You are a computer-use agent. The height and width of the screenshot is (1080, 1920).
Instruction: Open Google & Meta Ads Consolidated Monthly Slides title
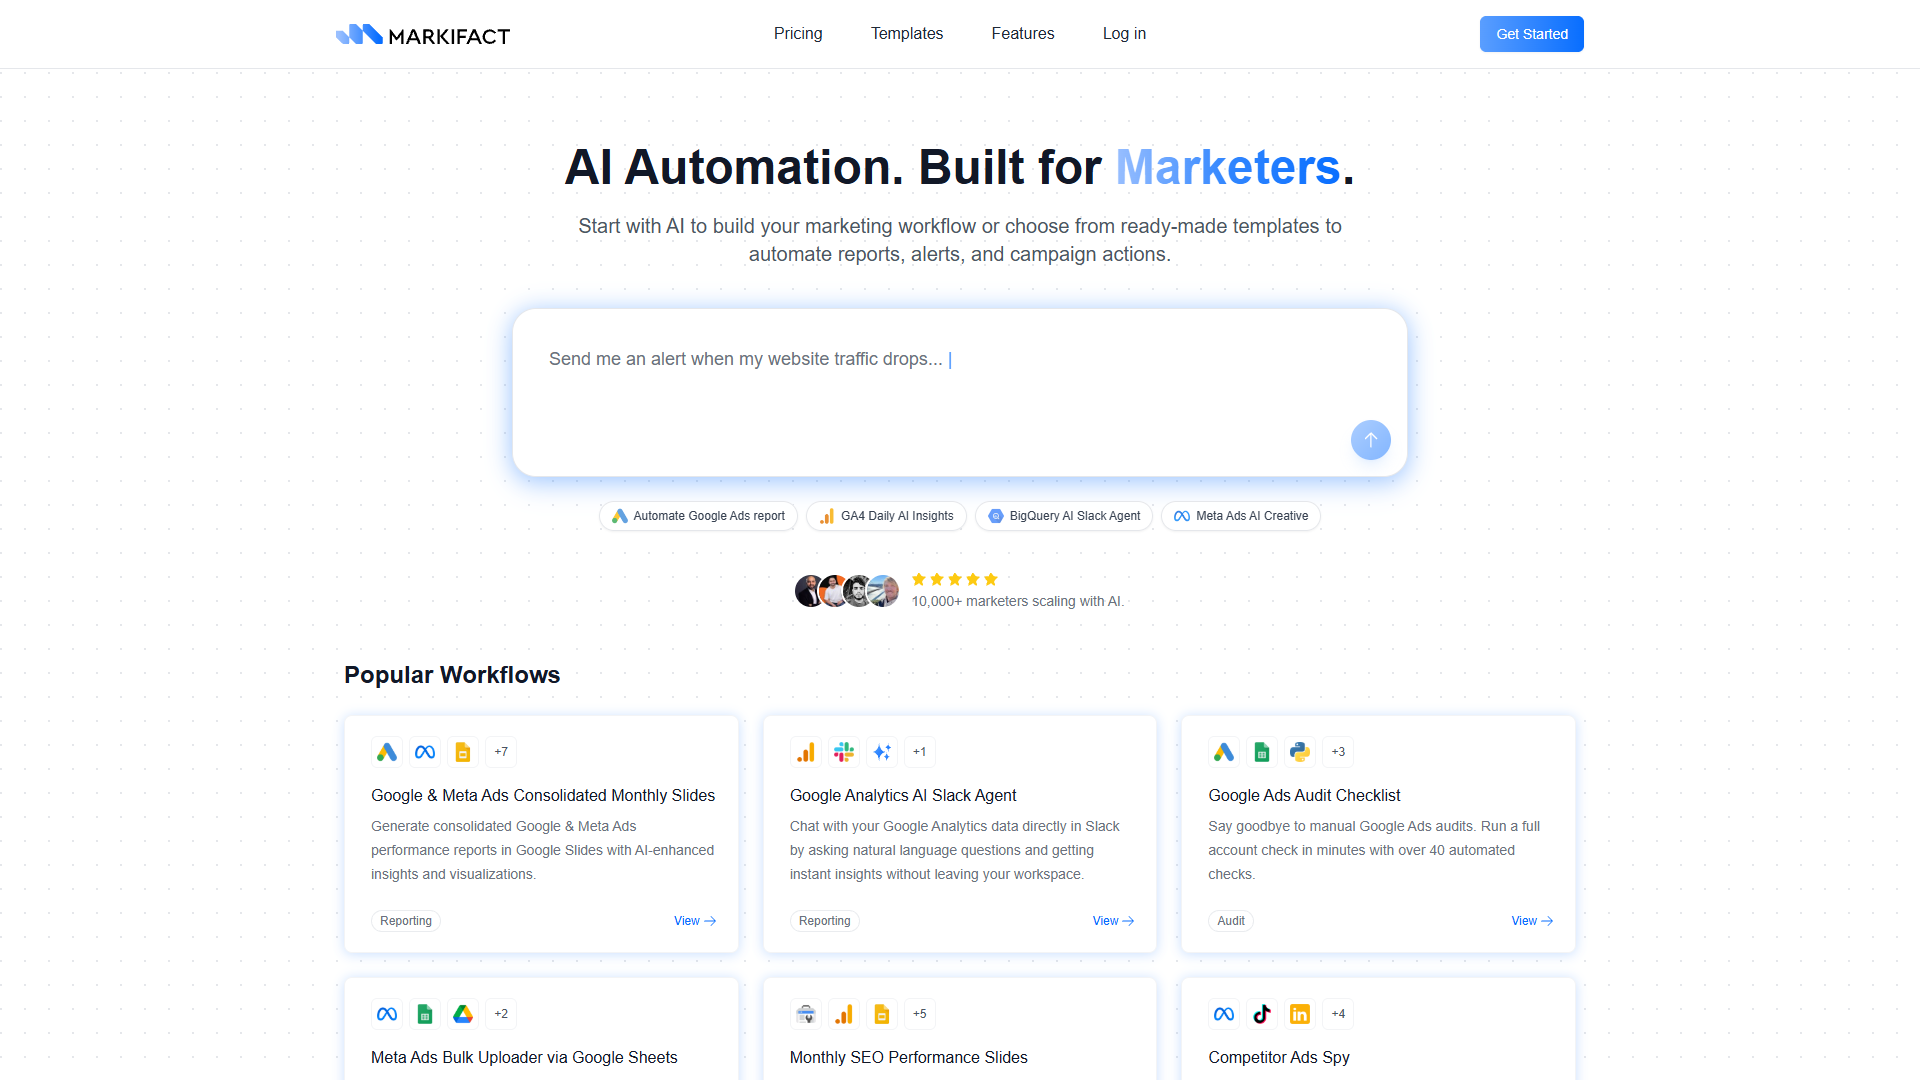click(x=543, y=795)
